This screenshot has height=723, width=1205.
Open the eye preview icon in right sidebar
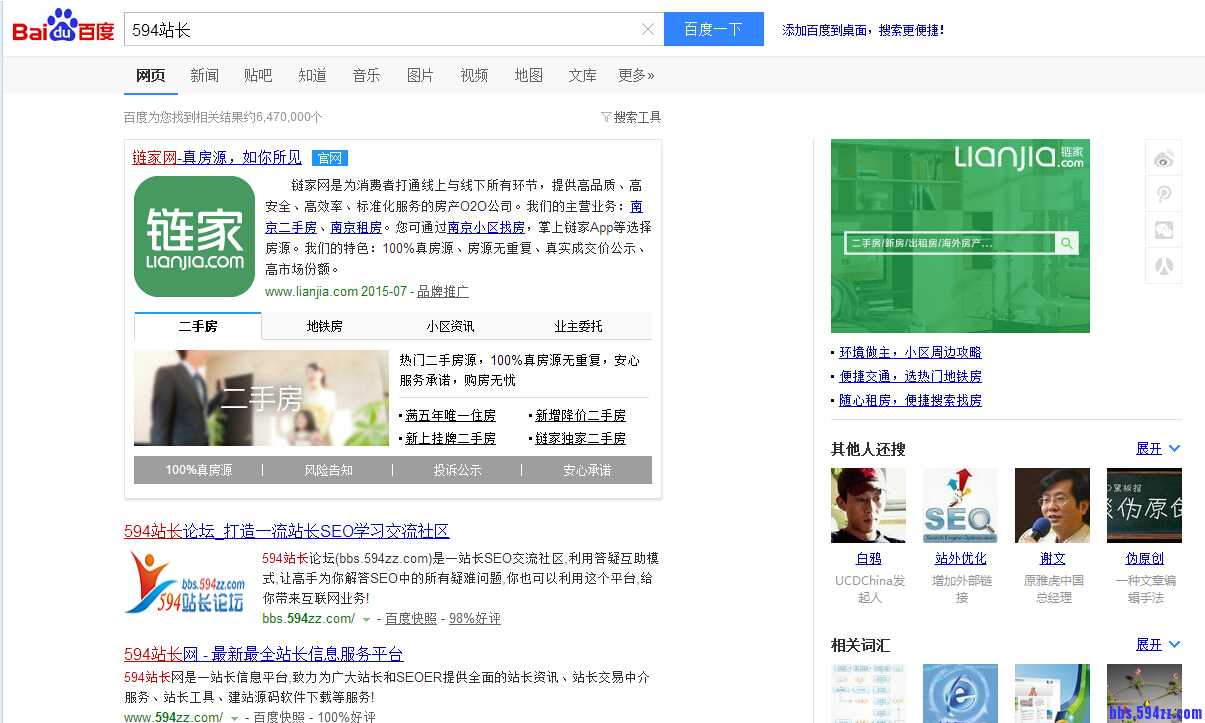[x=1162, y=157]
